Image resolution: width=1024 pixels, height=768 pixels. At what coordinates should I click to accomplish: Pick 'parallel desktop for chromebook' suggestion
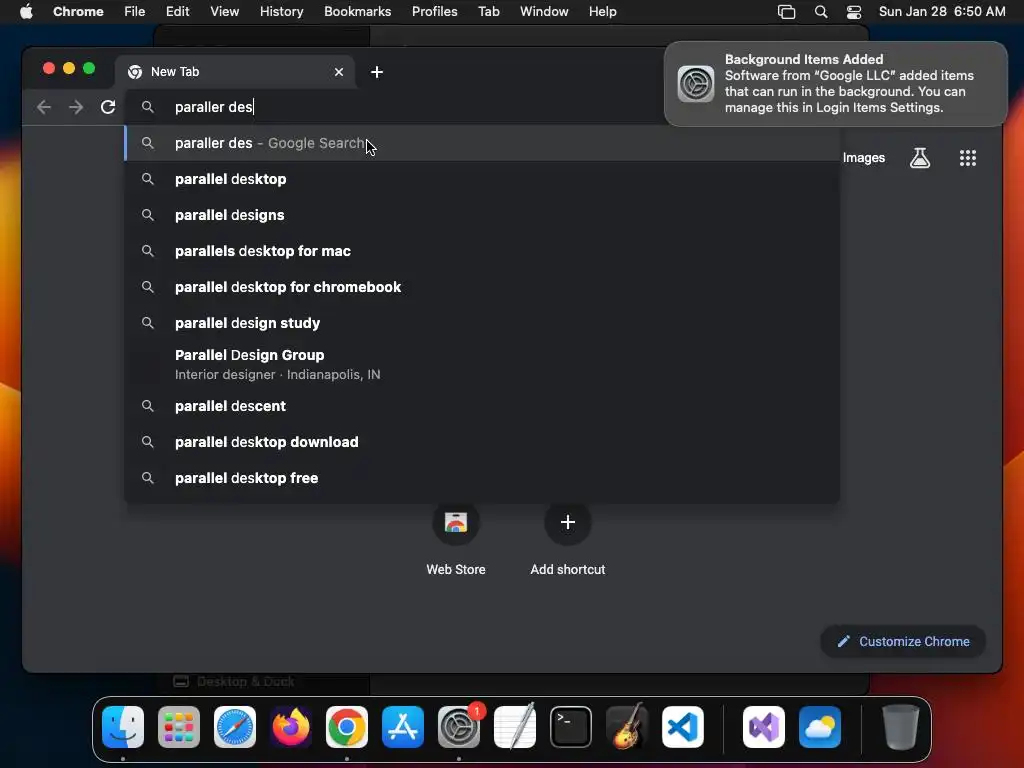tap(482, 287)
